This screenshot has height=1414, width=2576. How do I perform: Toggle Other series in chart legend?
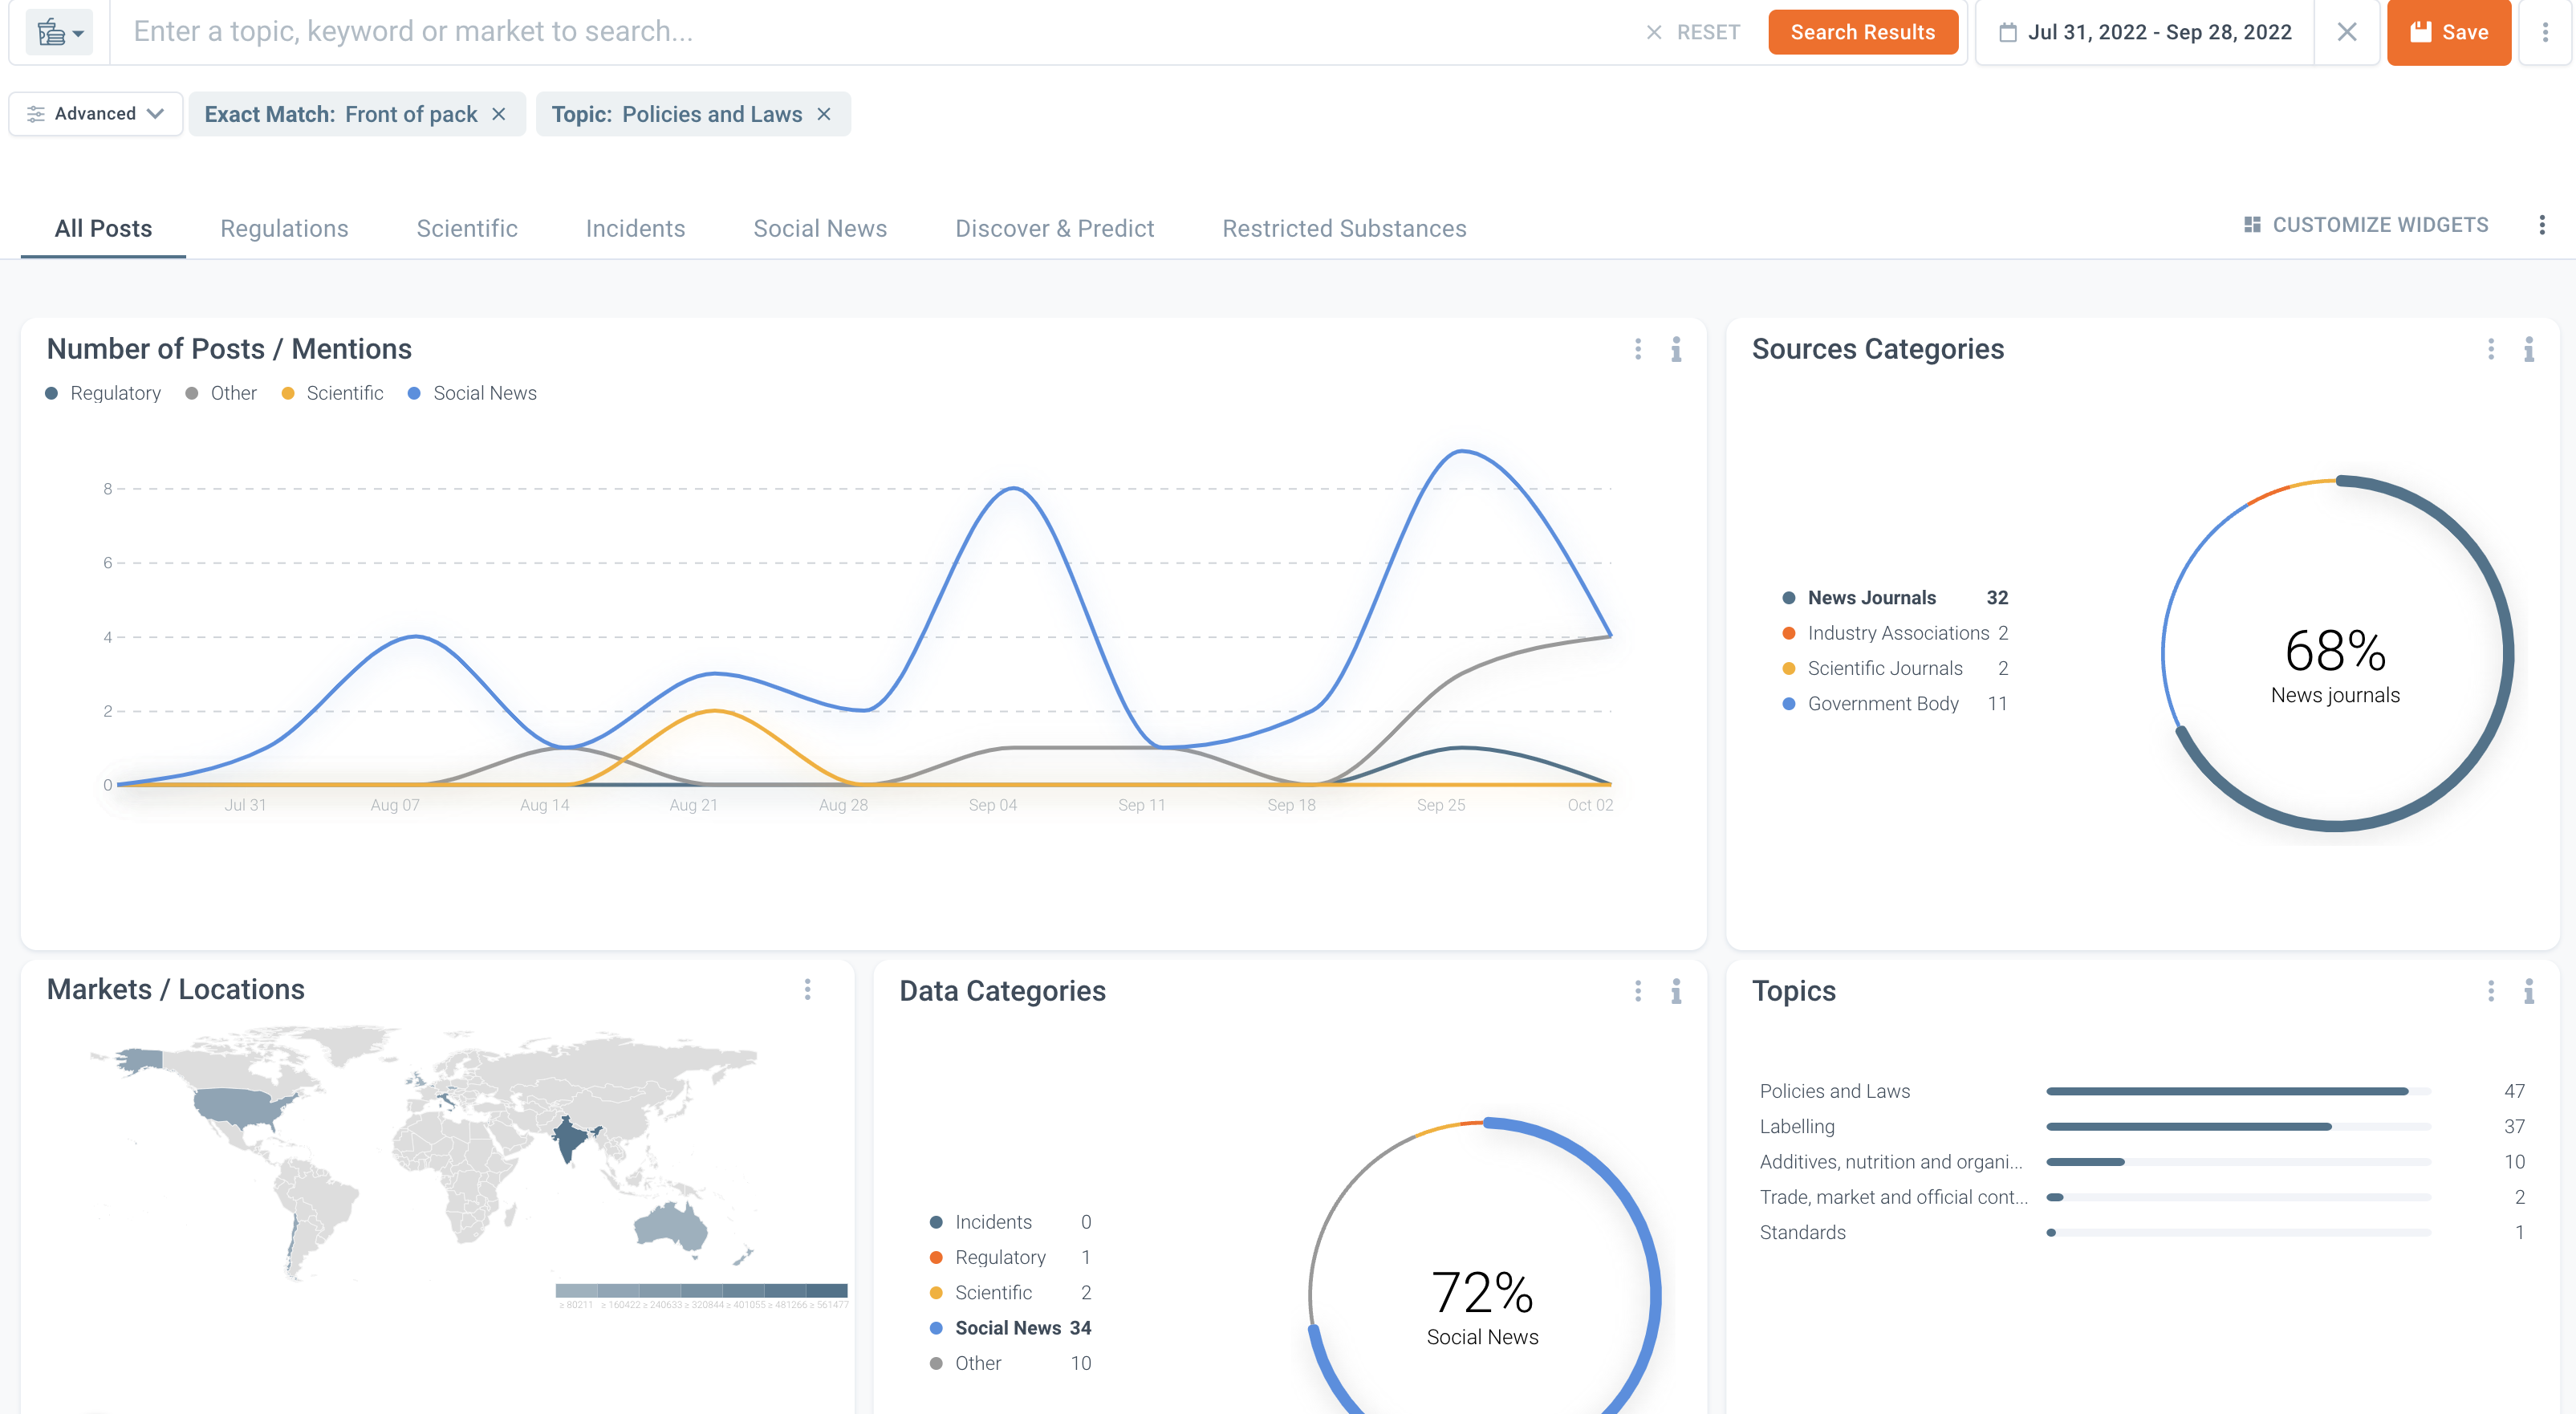tap(221, 393)
